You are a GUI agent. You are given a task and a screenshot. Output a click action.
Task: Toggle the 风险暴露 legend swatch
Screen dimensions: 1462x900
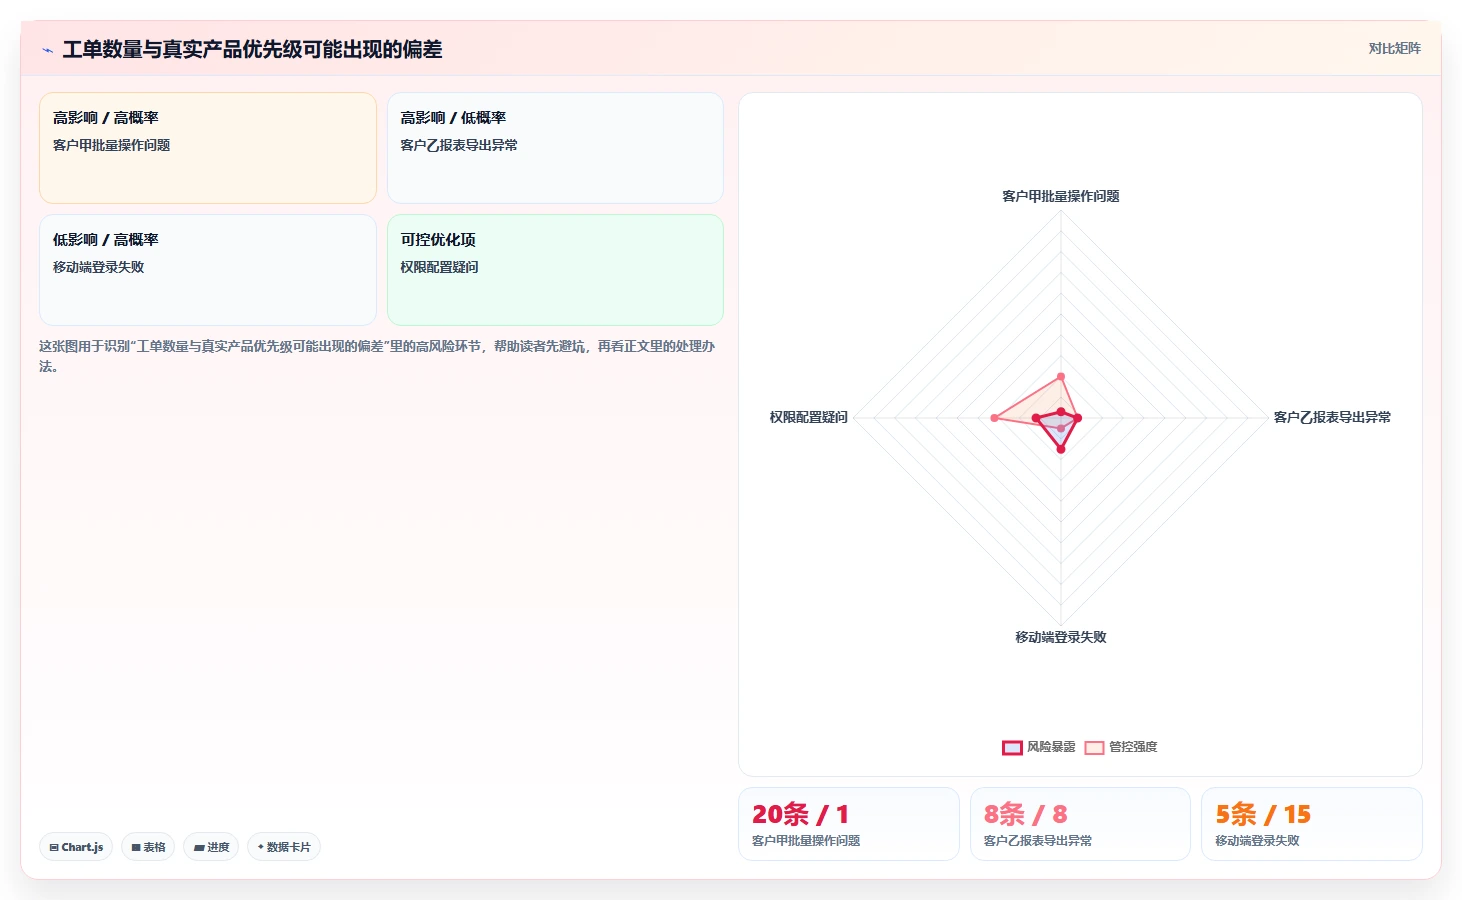1012,747
